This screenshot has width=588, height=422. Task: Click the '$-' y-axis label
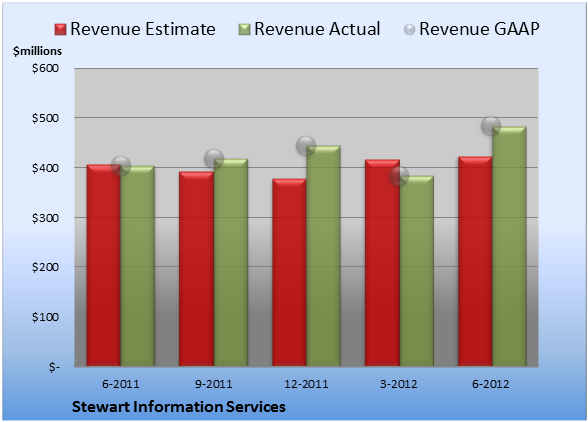pyautogui.click(x=54, y=367)
